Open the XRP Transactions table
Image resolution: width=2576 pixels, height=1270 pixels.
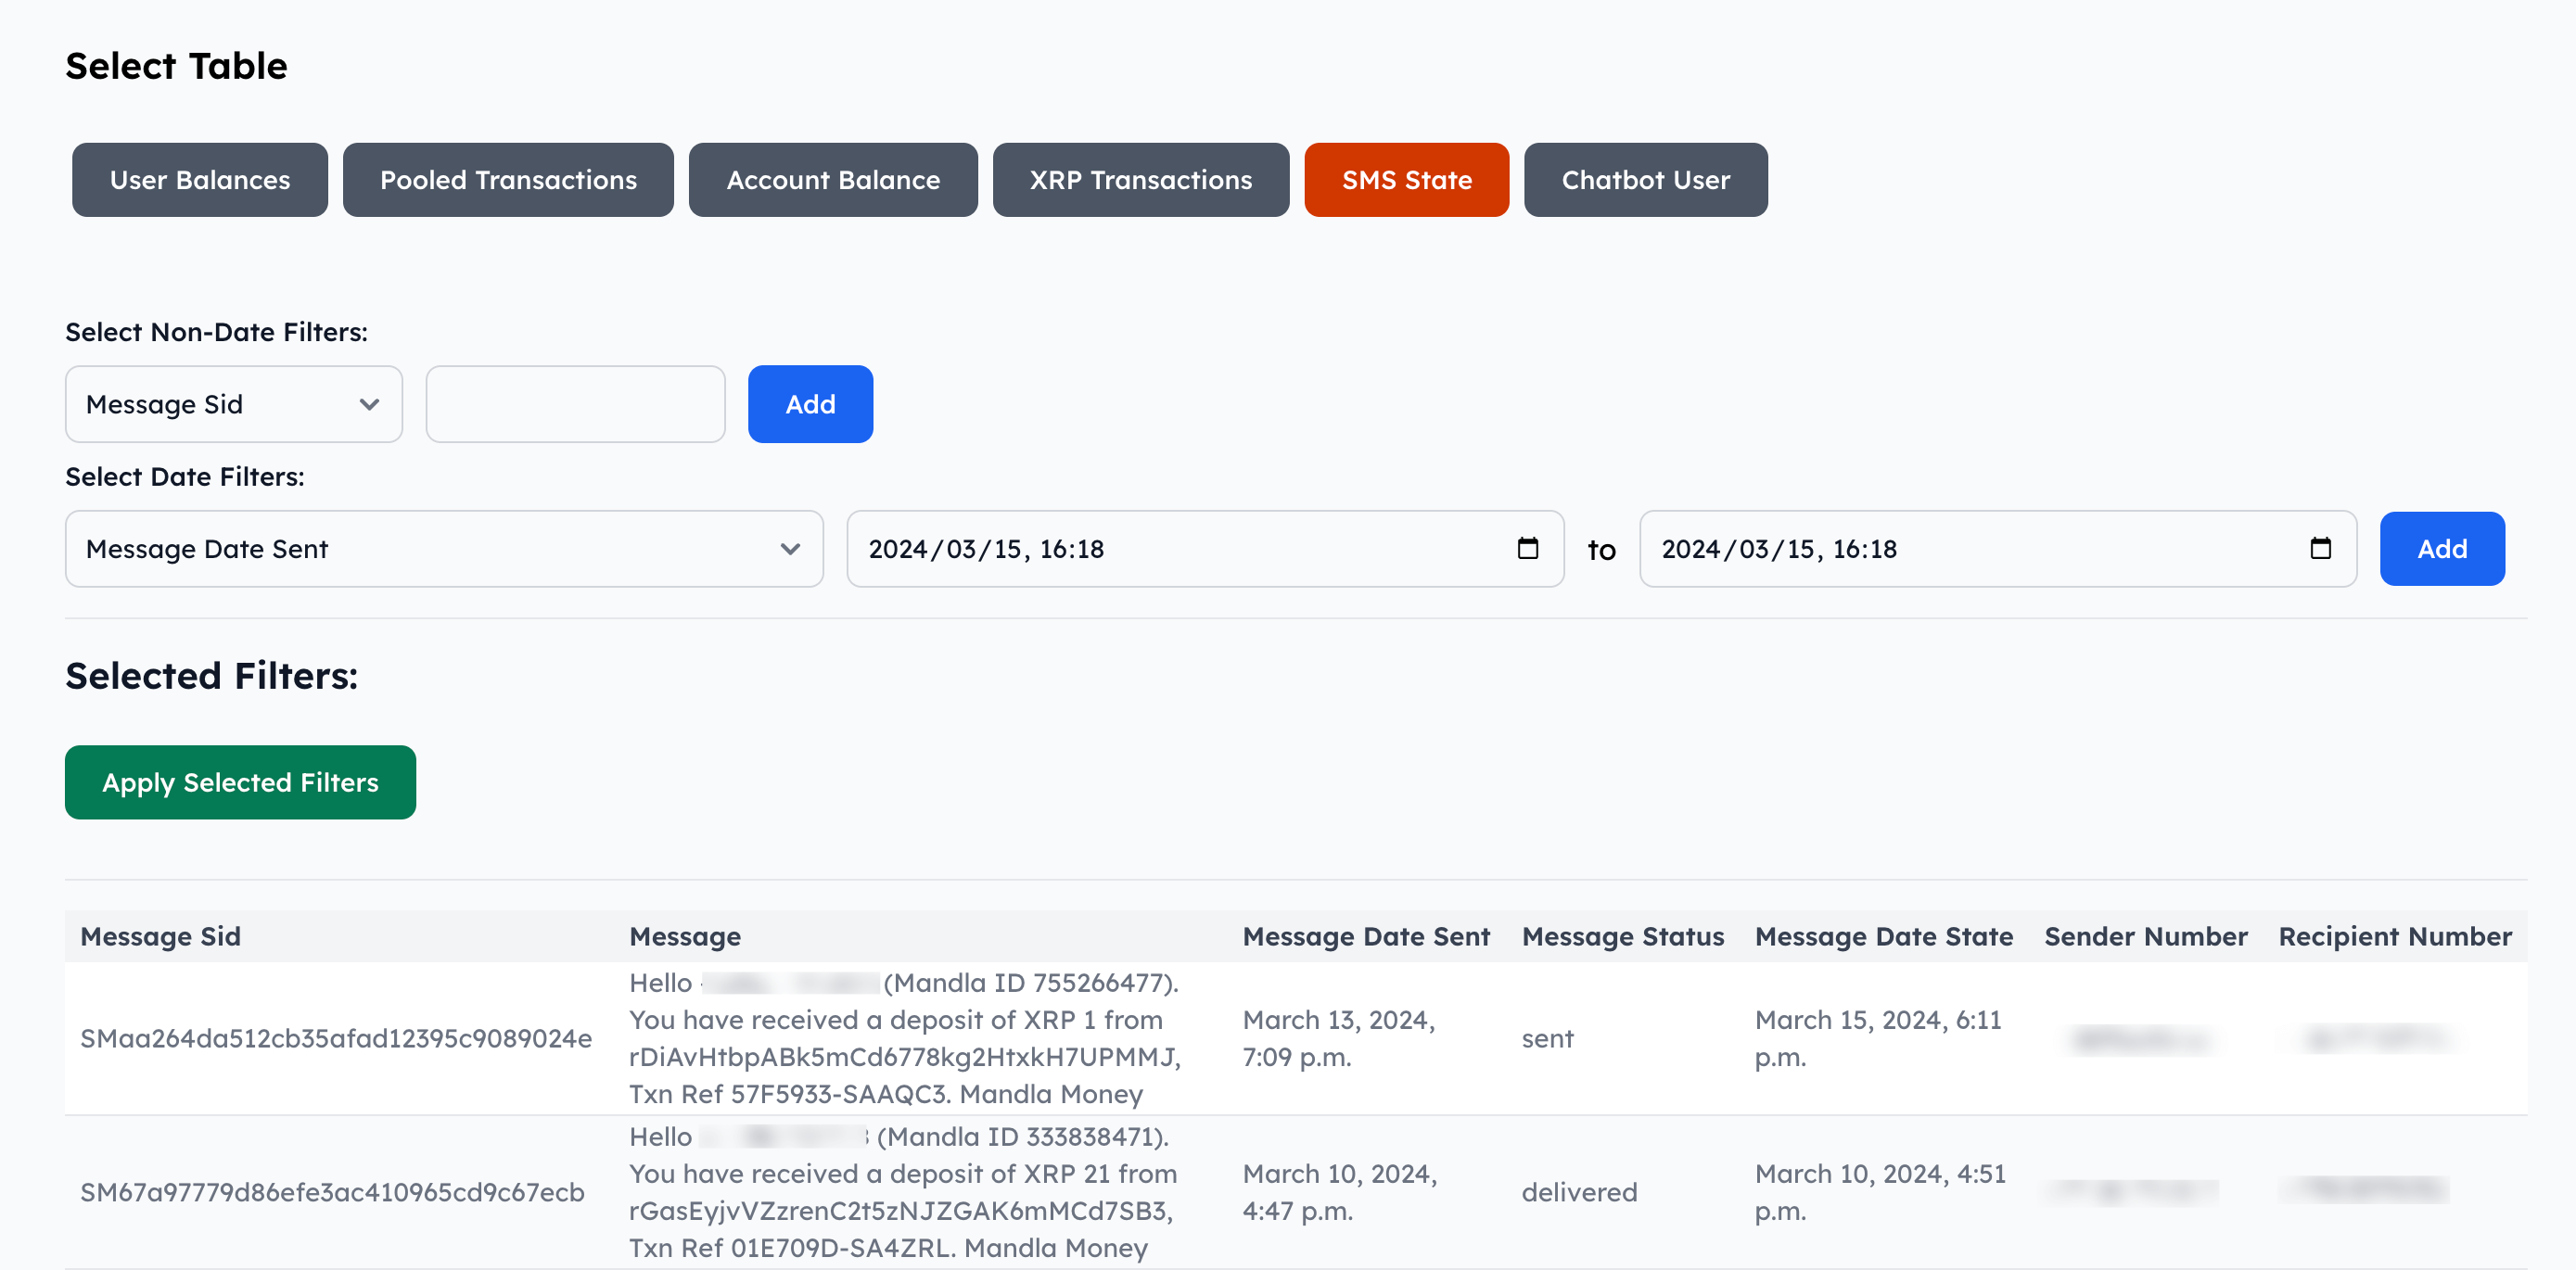pyautogui.click(x=1140, y=180)
